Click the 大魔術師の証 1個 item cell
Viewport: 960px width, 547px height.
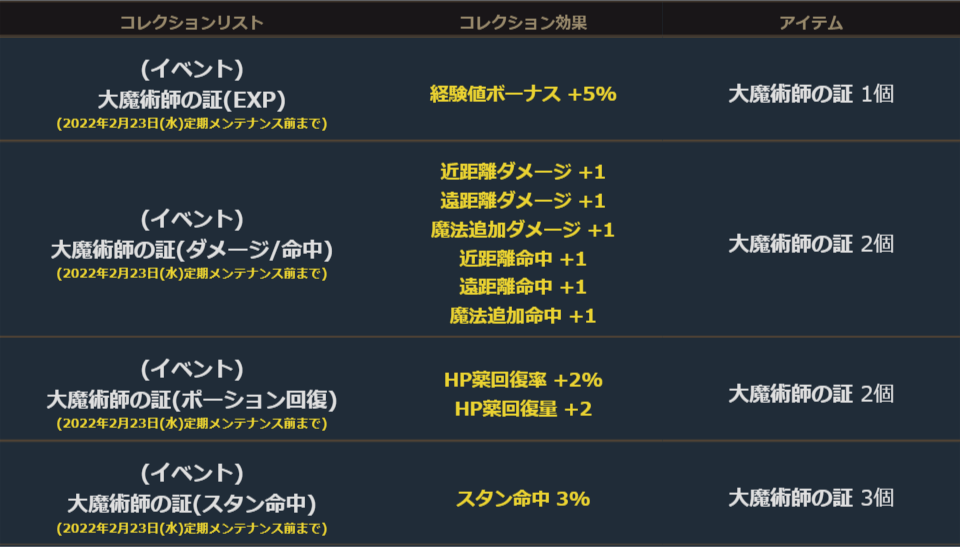[x=811, y=94]
